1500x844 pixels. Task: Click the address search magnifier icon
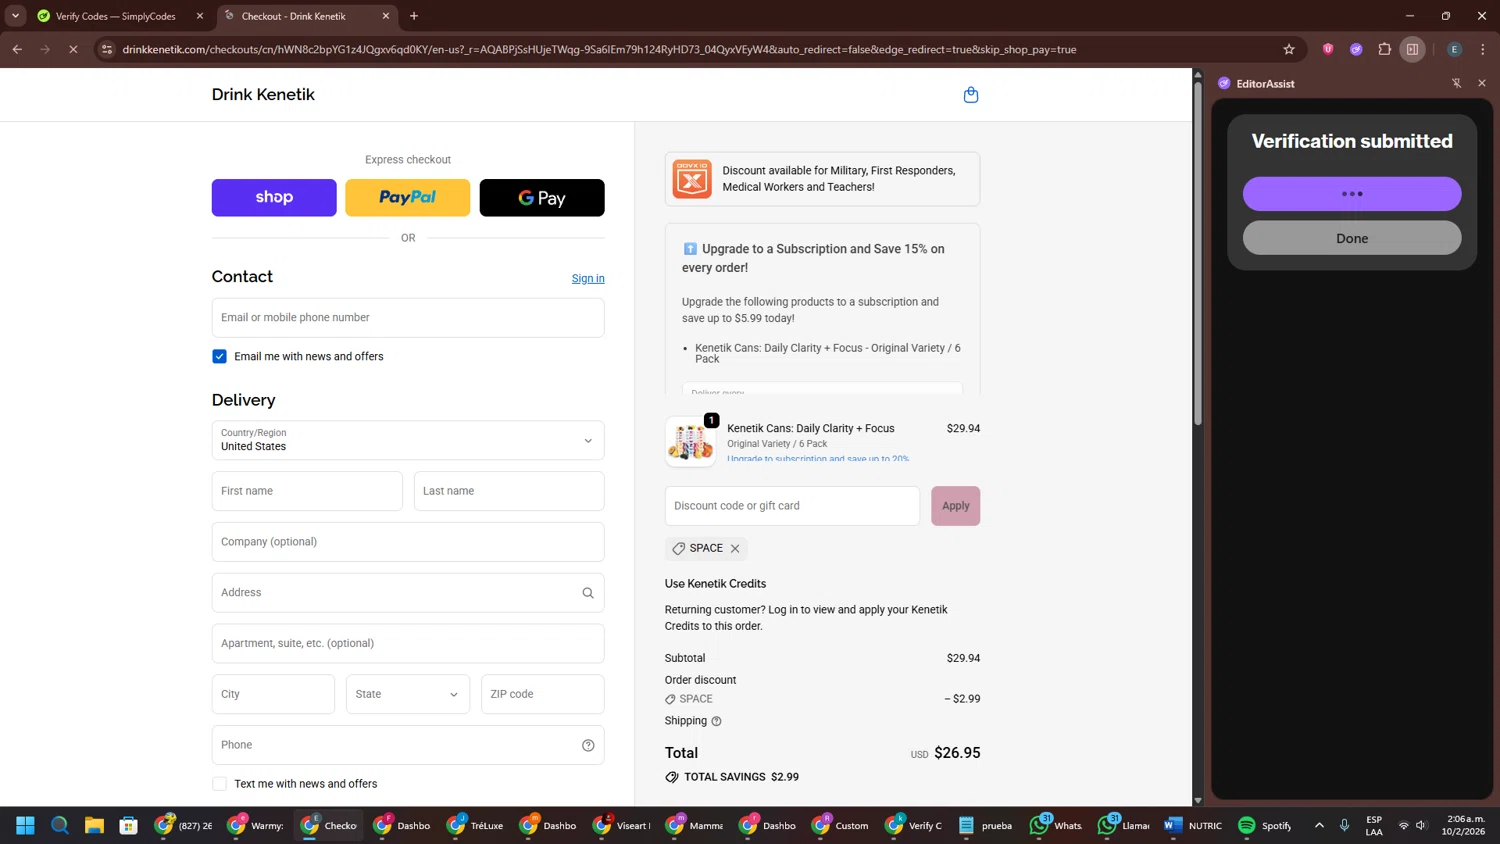coord(588,593)
